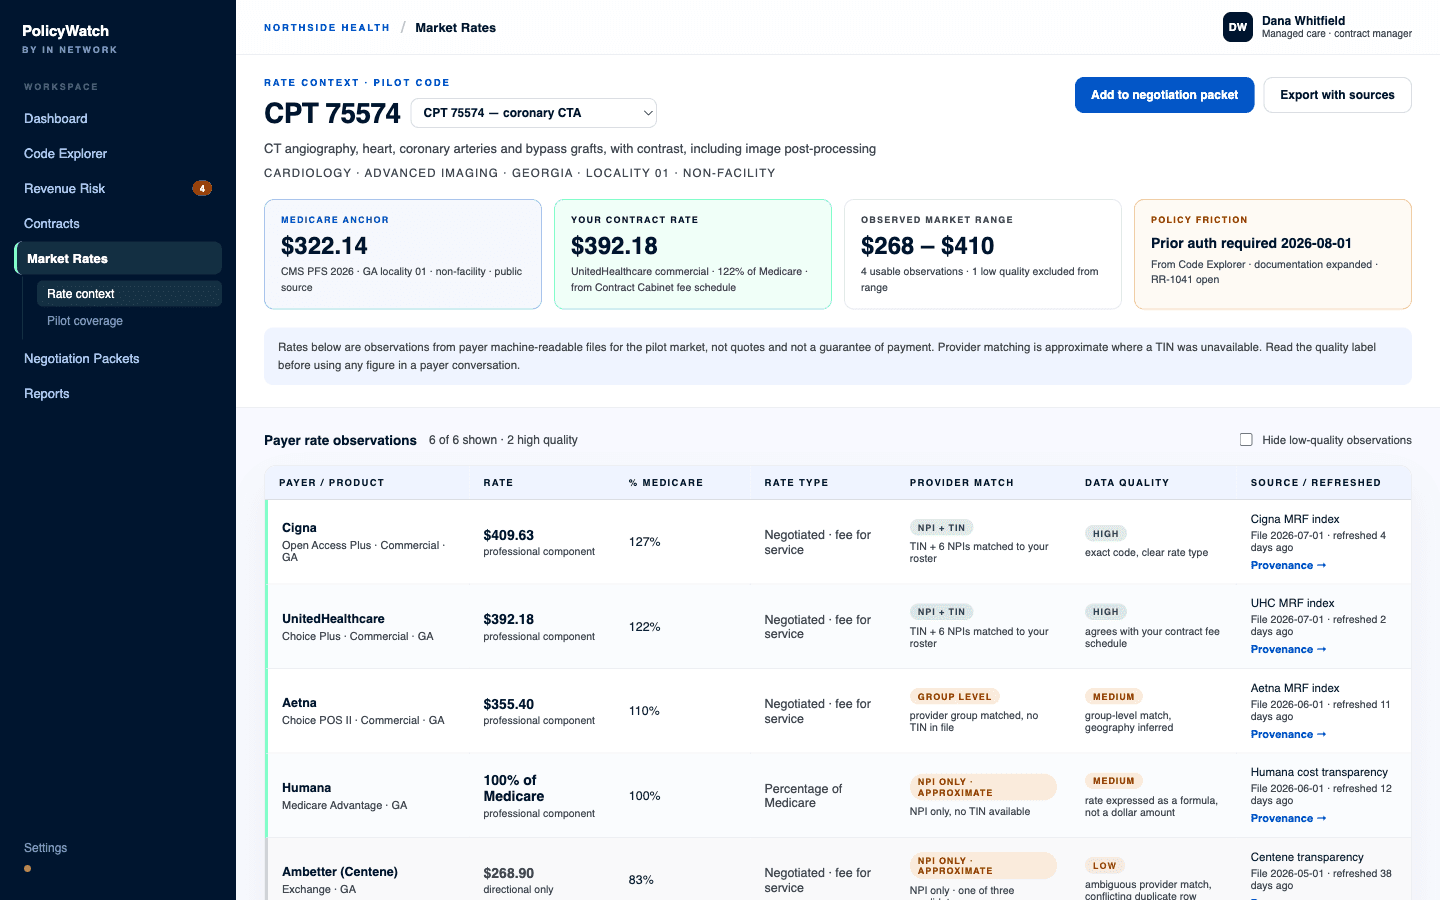Click the UnitedHealthcare payer name
The image size is (1440, 900).
333,618
